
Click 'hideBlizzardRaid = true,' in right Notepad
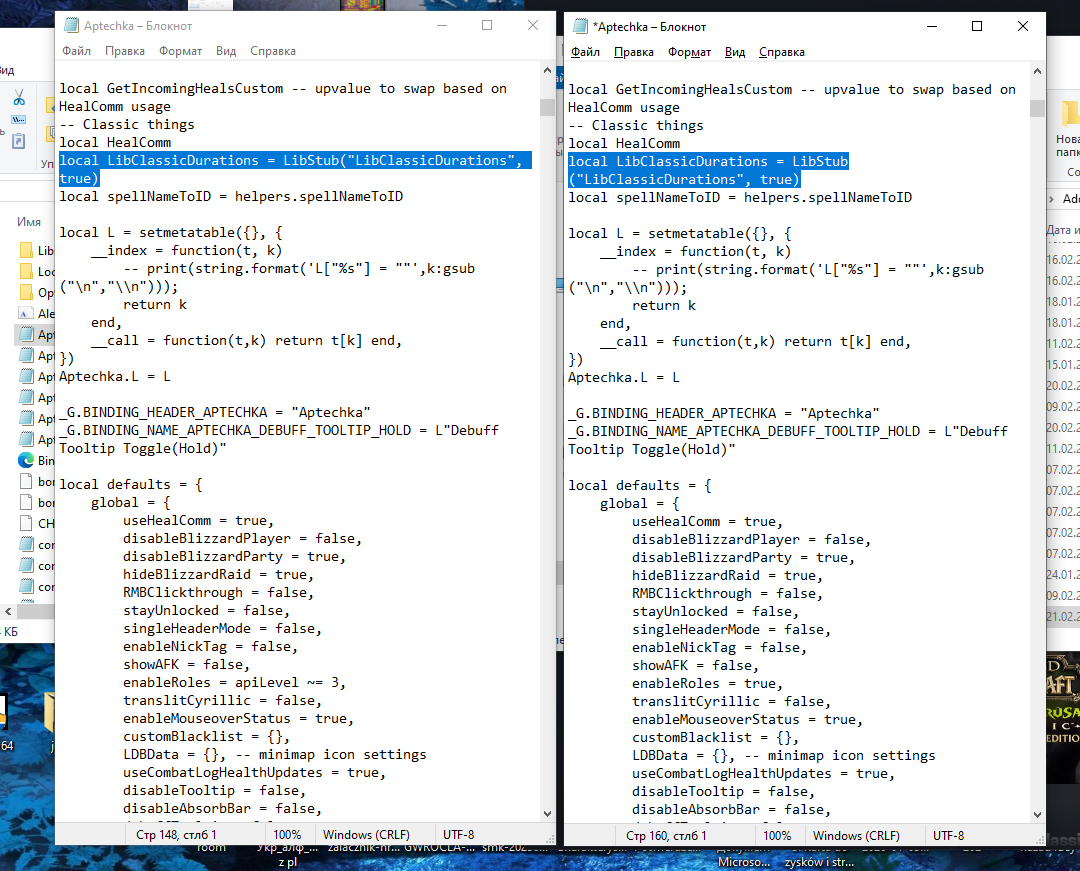[727, 576]
